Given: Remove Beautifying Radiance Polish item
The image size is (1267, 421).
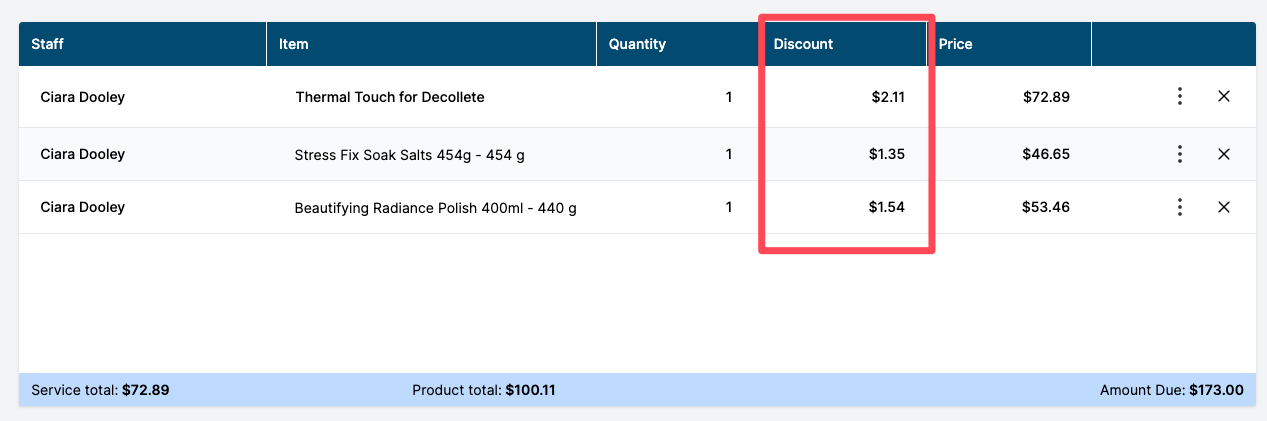Looking at the screenshot, I should 1223,207.
